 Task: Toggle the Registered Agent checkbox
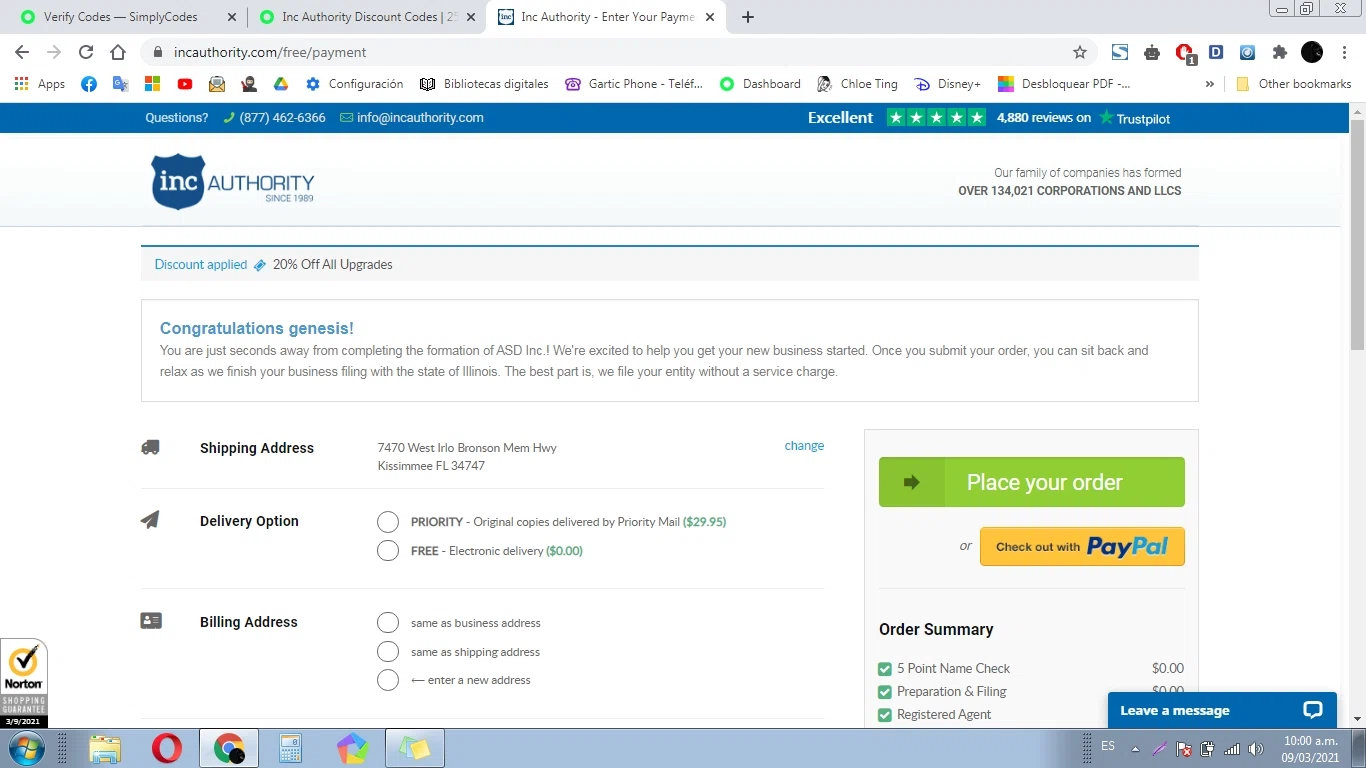coord(884,715)
